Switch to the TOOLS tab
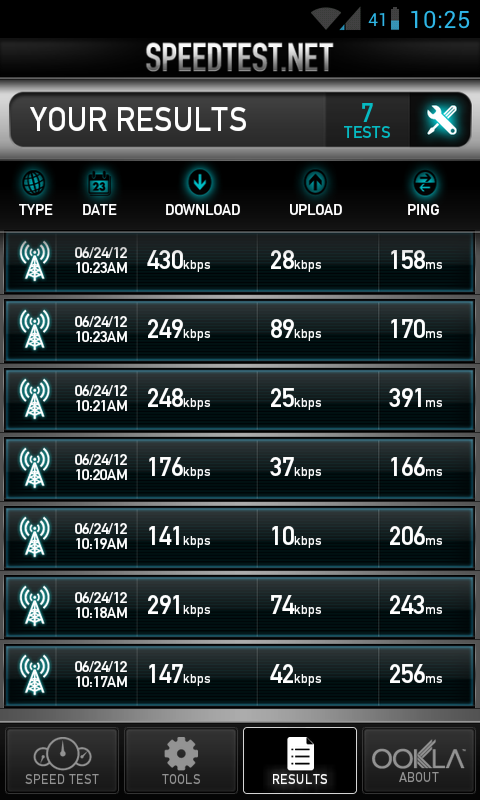 [x=181, y=761]
